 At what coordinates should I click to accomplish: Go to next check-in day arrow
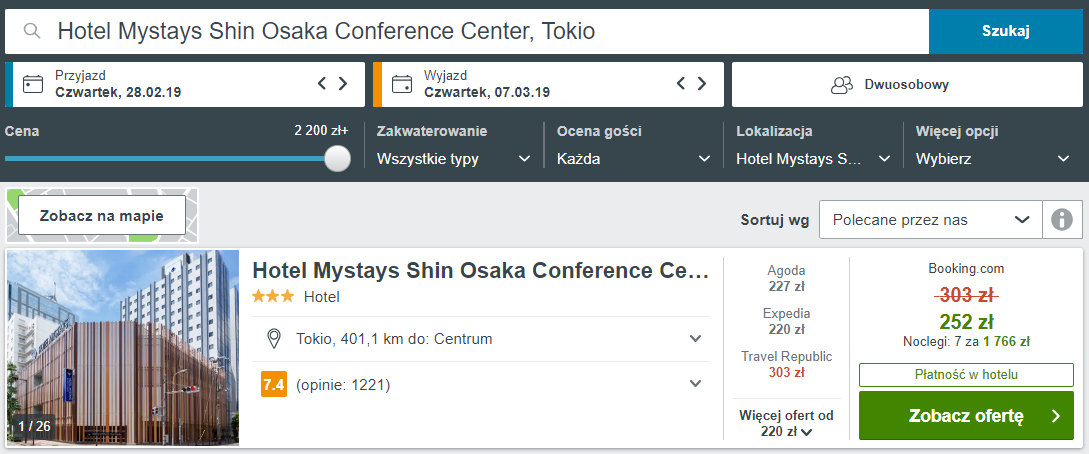click(342, 83)
